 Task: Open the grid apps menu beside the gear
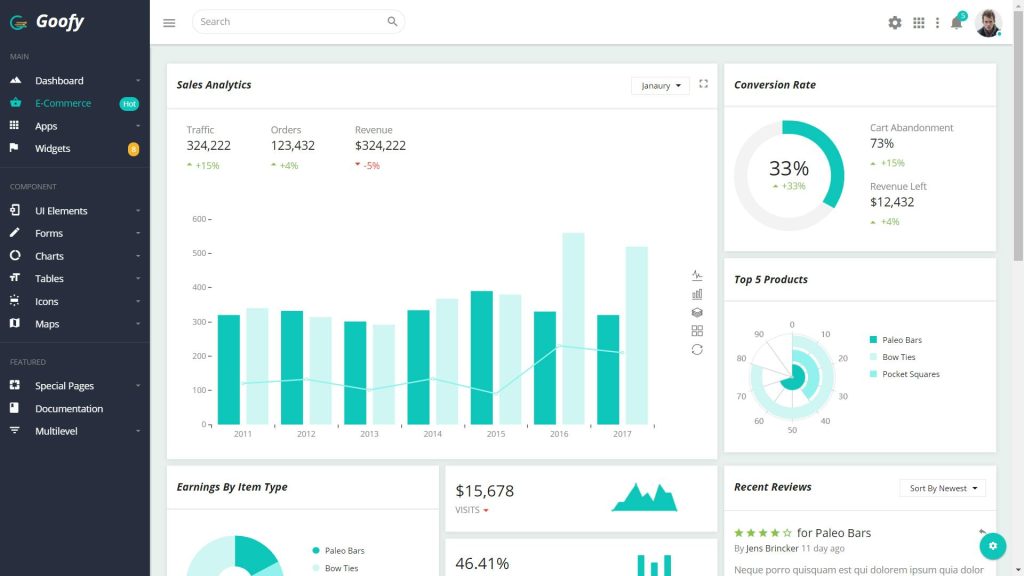(918, 22)
